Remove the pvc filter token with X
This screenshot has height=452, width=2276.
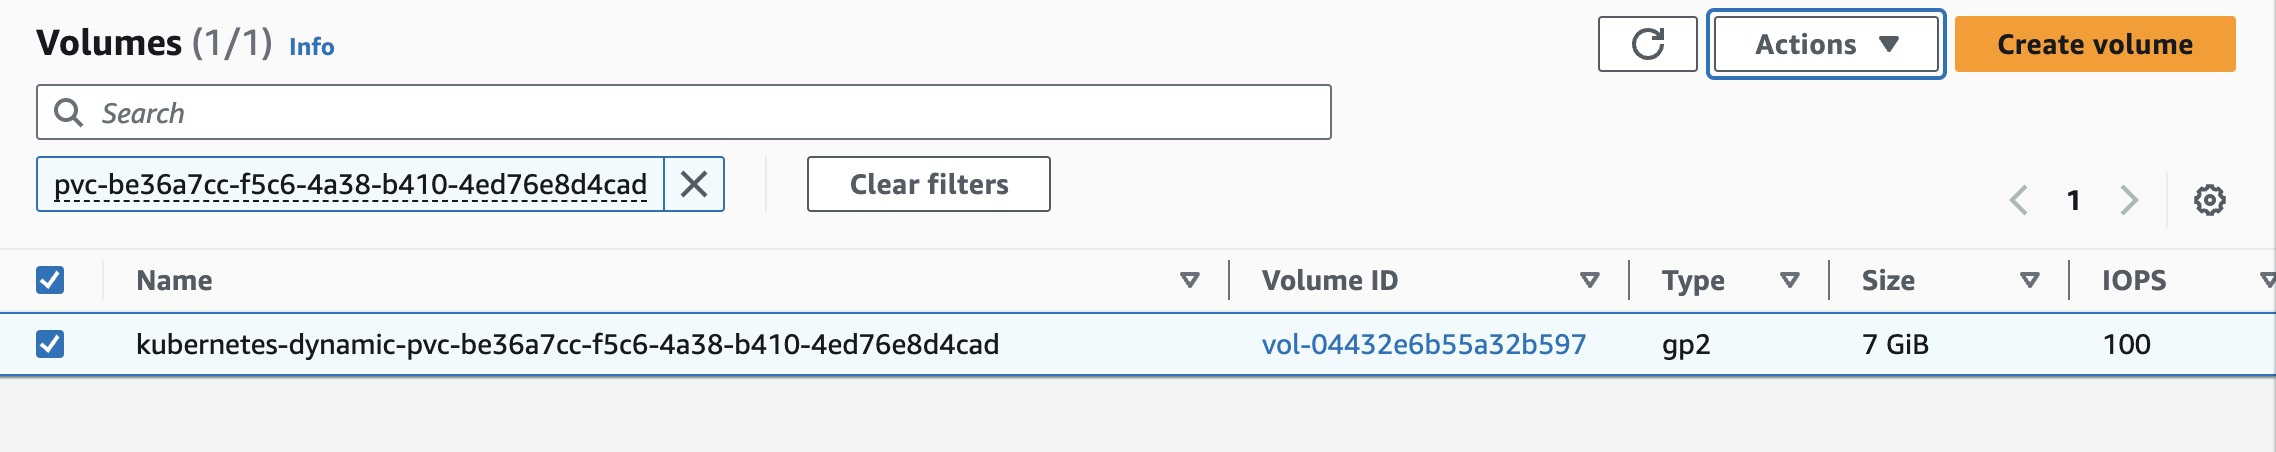[x=694, y=184]
